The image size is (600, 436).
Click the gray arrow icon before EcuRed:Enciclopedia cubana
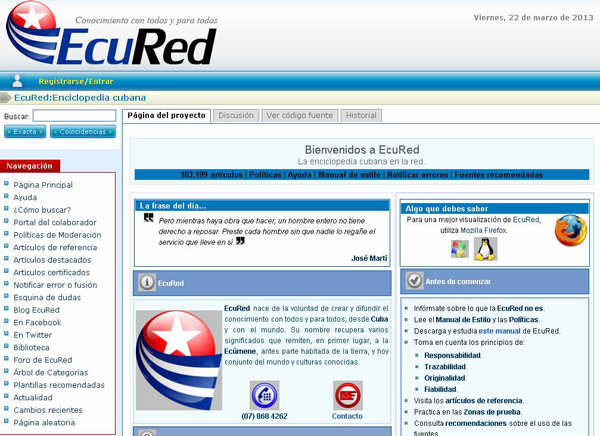(6, 98)
